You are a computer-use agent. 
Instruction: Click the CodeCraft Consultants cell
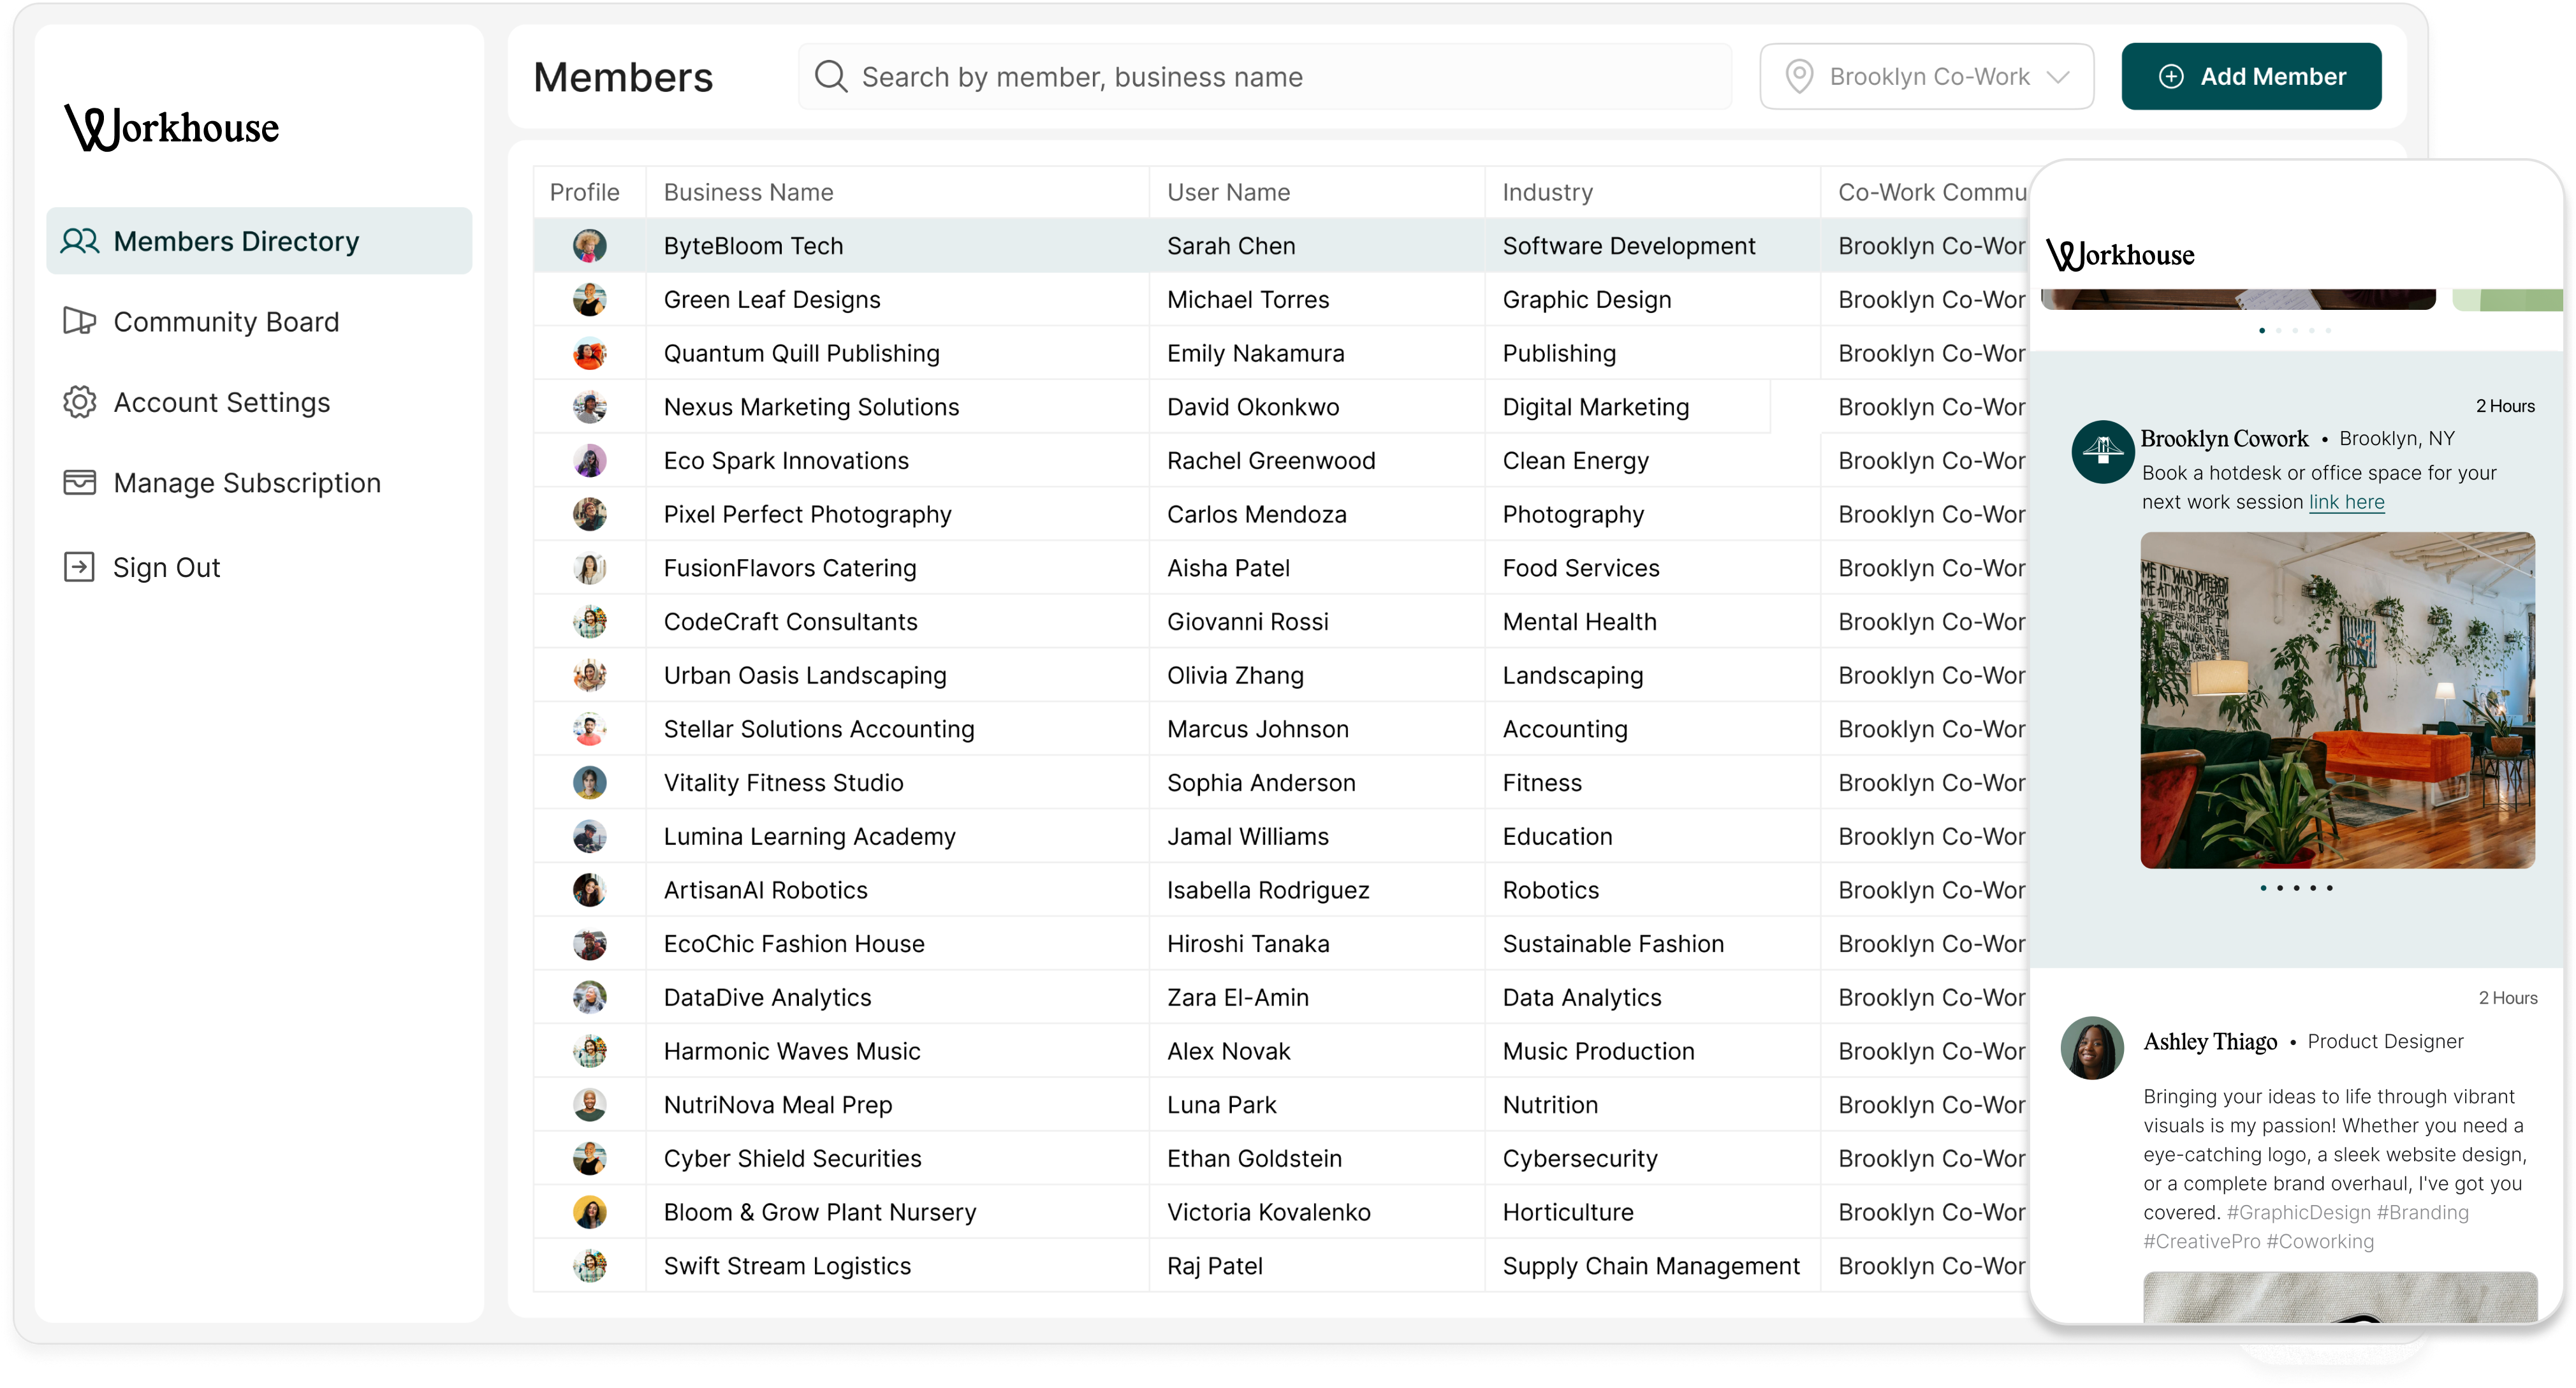[898, 622]
